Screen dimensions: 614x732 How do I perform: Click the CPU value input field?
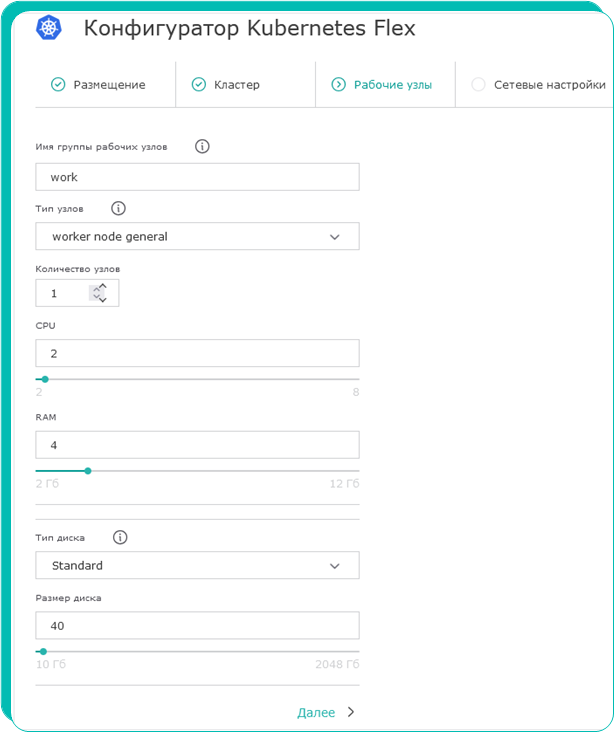click(197, 354)
